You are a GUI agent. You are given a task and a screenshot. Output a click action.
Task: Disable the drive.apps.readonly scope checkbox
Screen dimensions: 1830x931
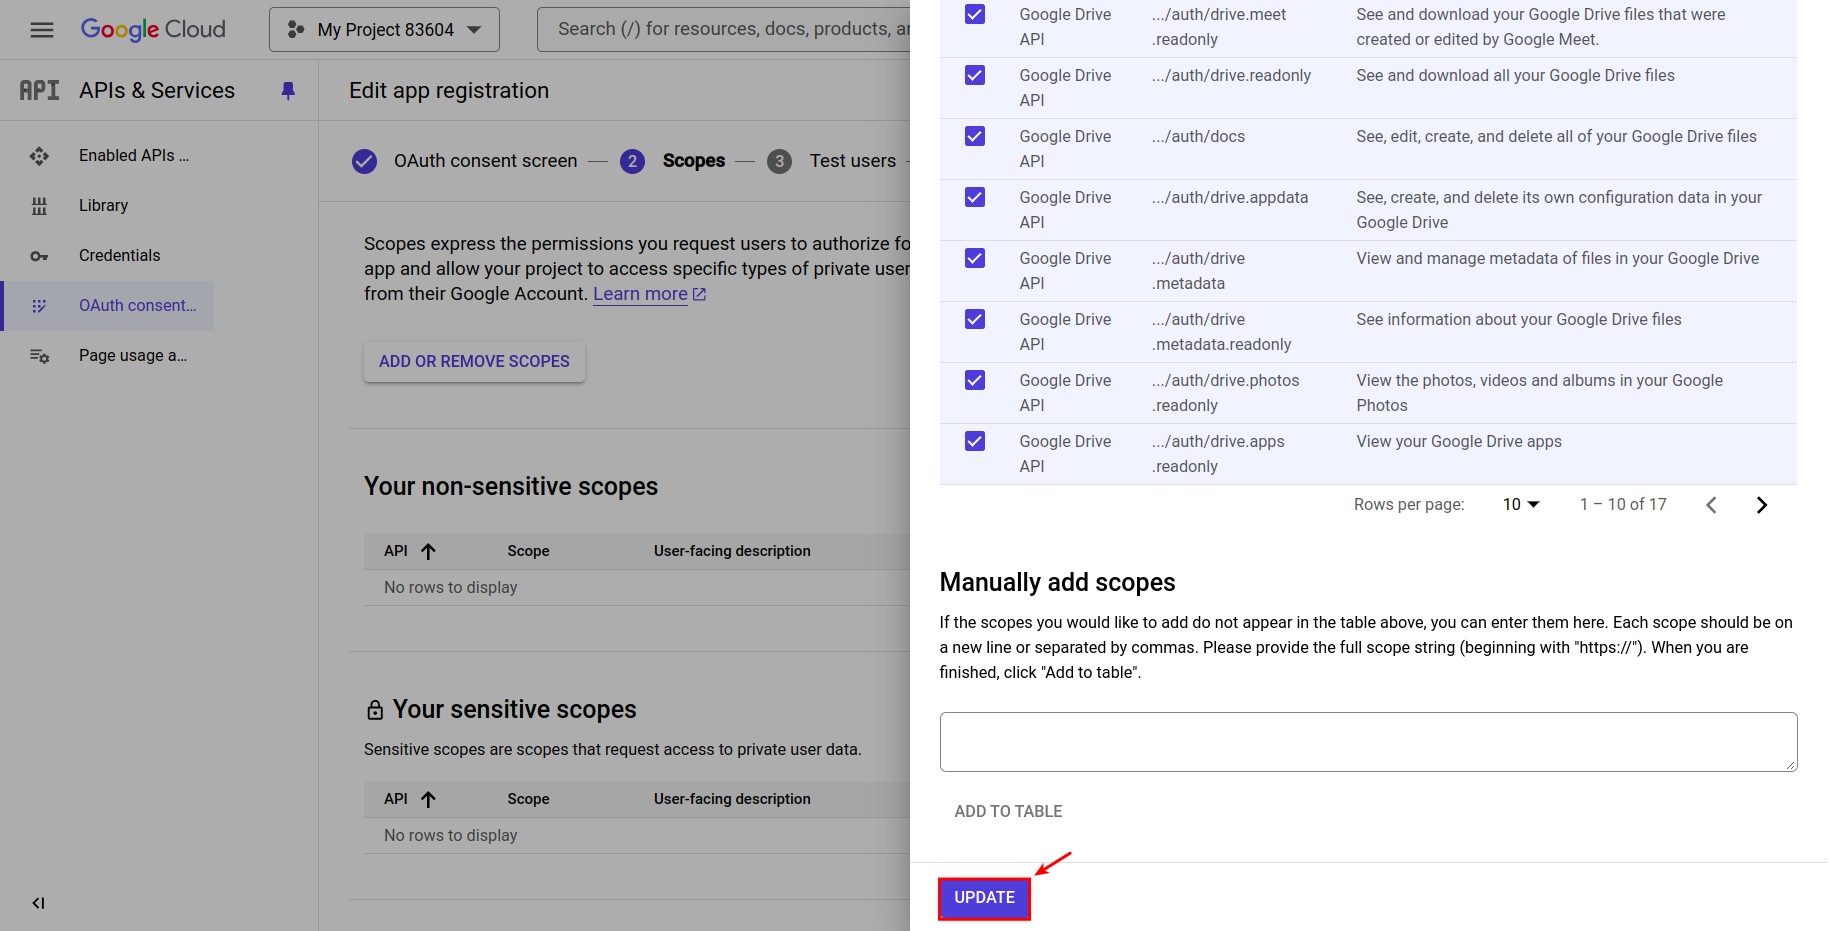pyautogui.click(x=974, y=441)
